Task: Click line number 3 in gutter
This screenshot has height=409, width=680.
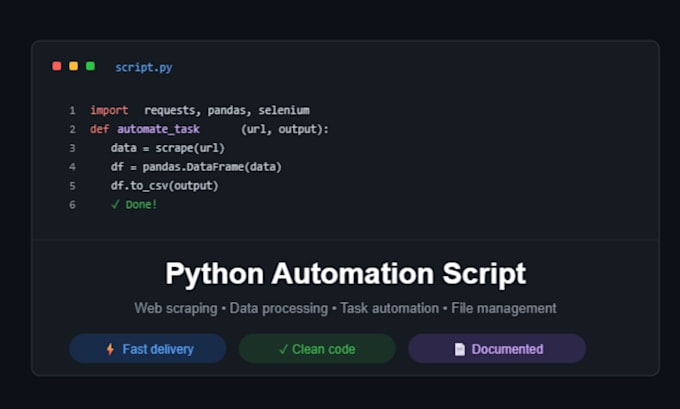Action: coord(72,148)
